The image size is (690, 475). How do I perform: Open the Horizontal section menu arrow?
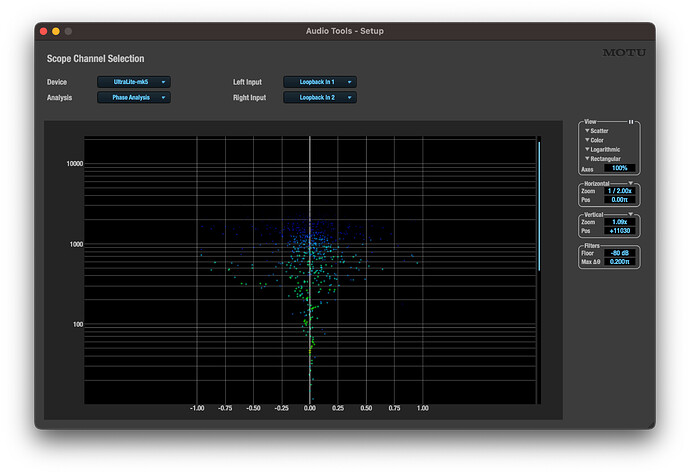631,184
